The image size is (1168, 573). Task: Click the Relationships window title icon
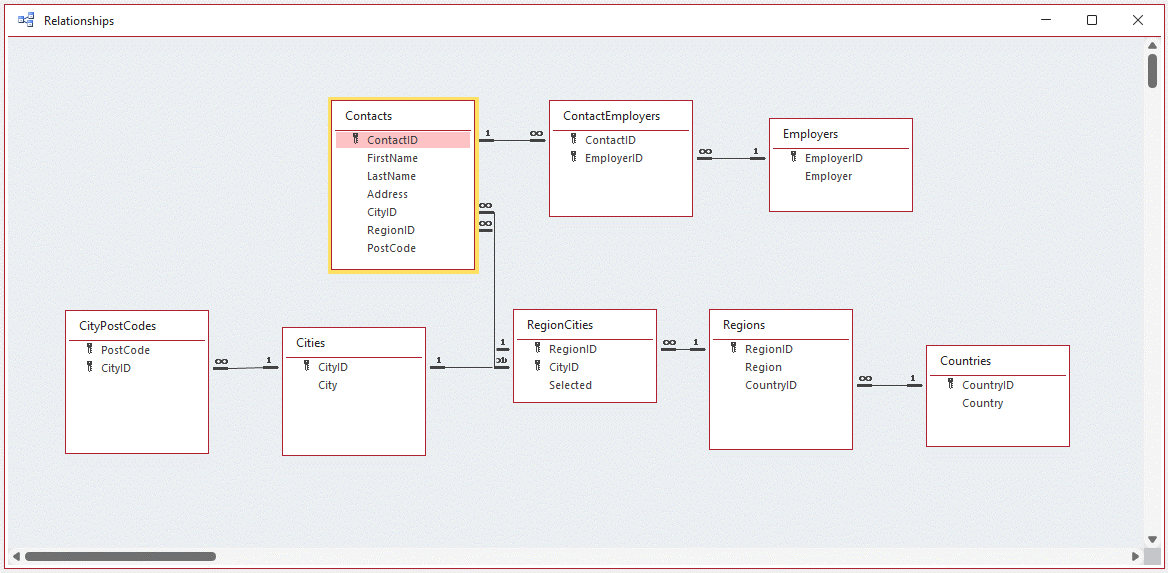click(x=26, y=20)
